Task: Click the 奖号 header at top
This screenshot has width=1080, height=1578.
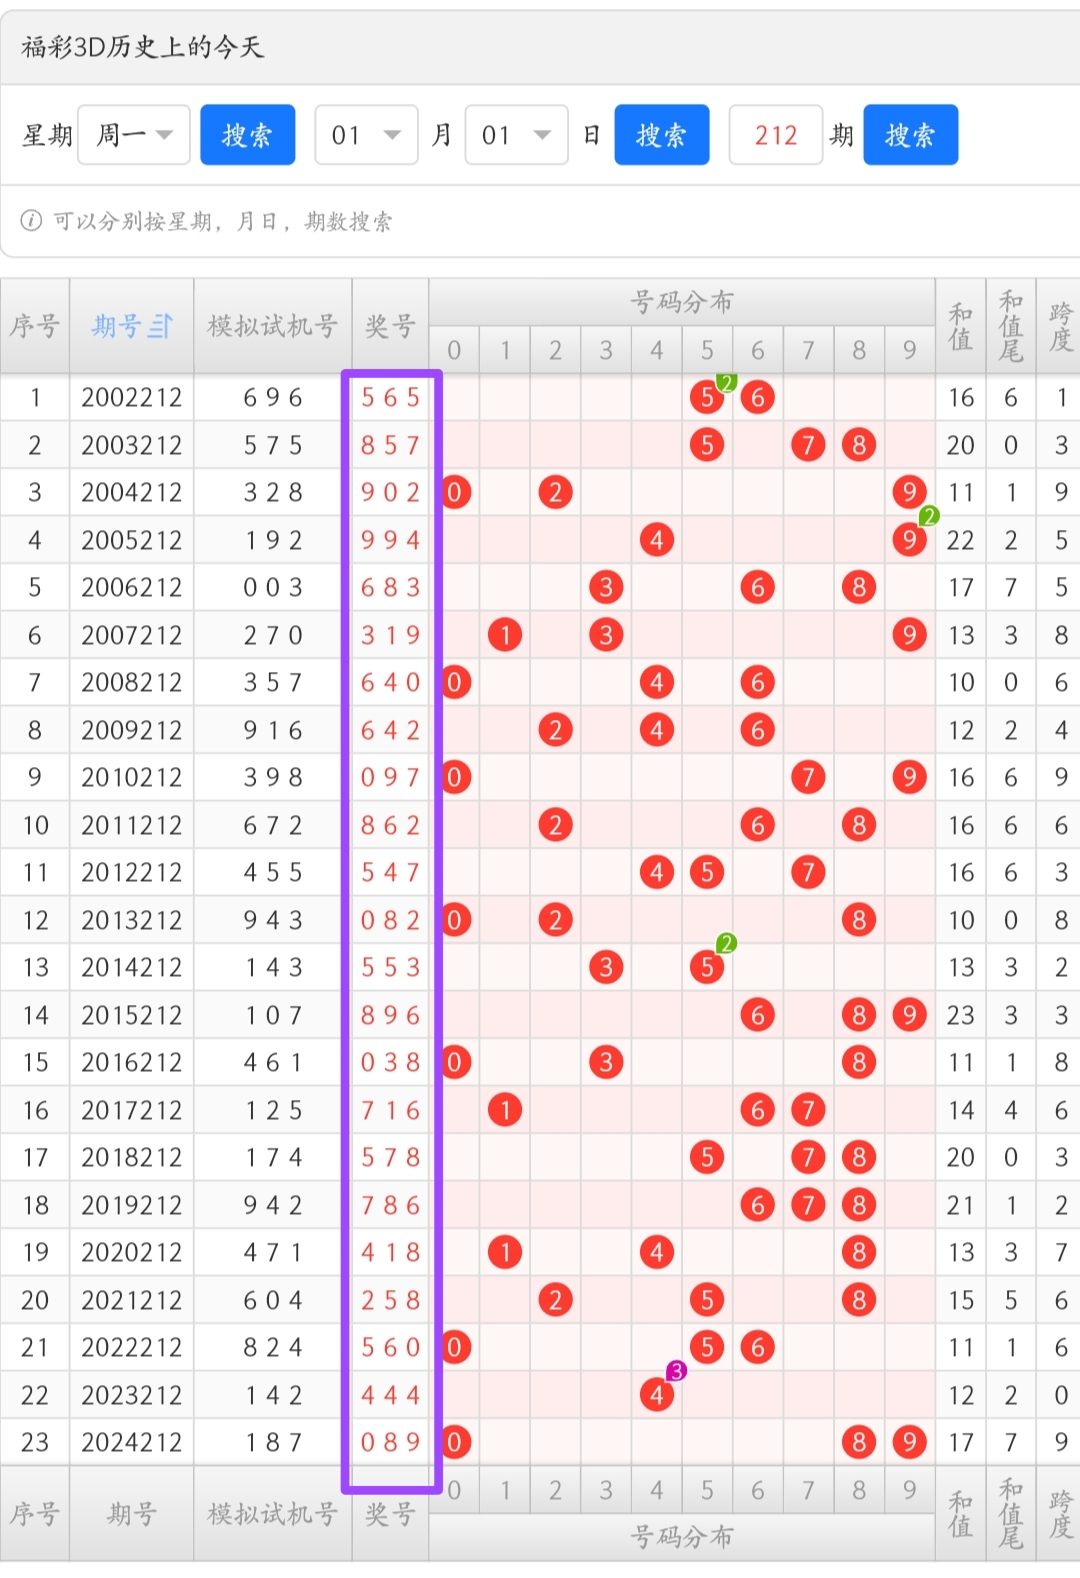Action: point(390,326)
